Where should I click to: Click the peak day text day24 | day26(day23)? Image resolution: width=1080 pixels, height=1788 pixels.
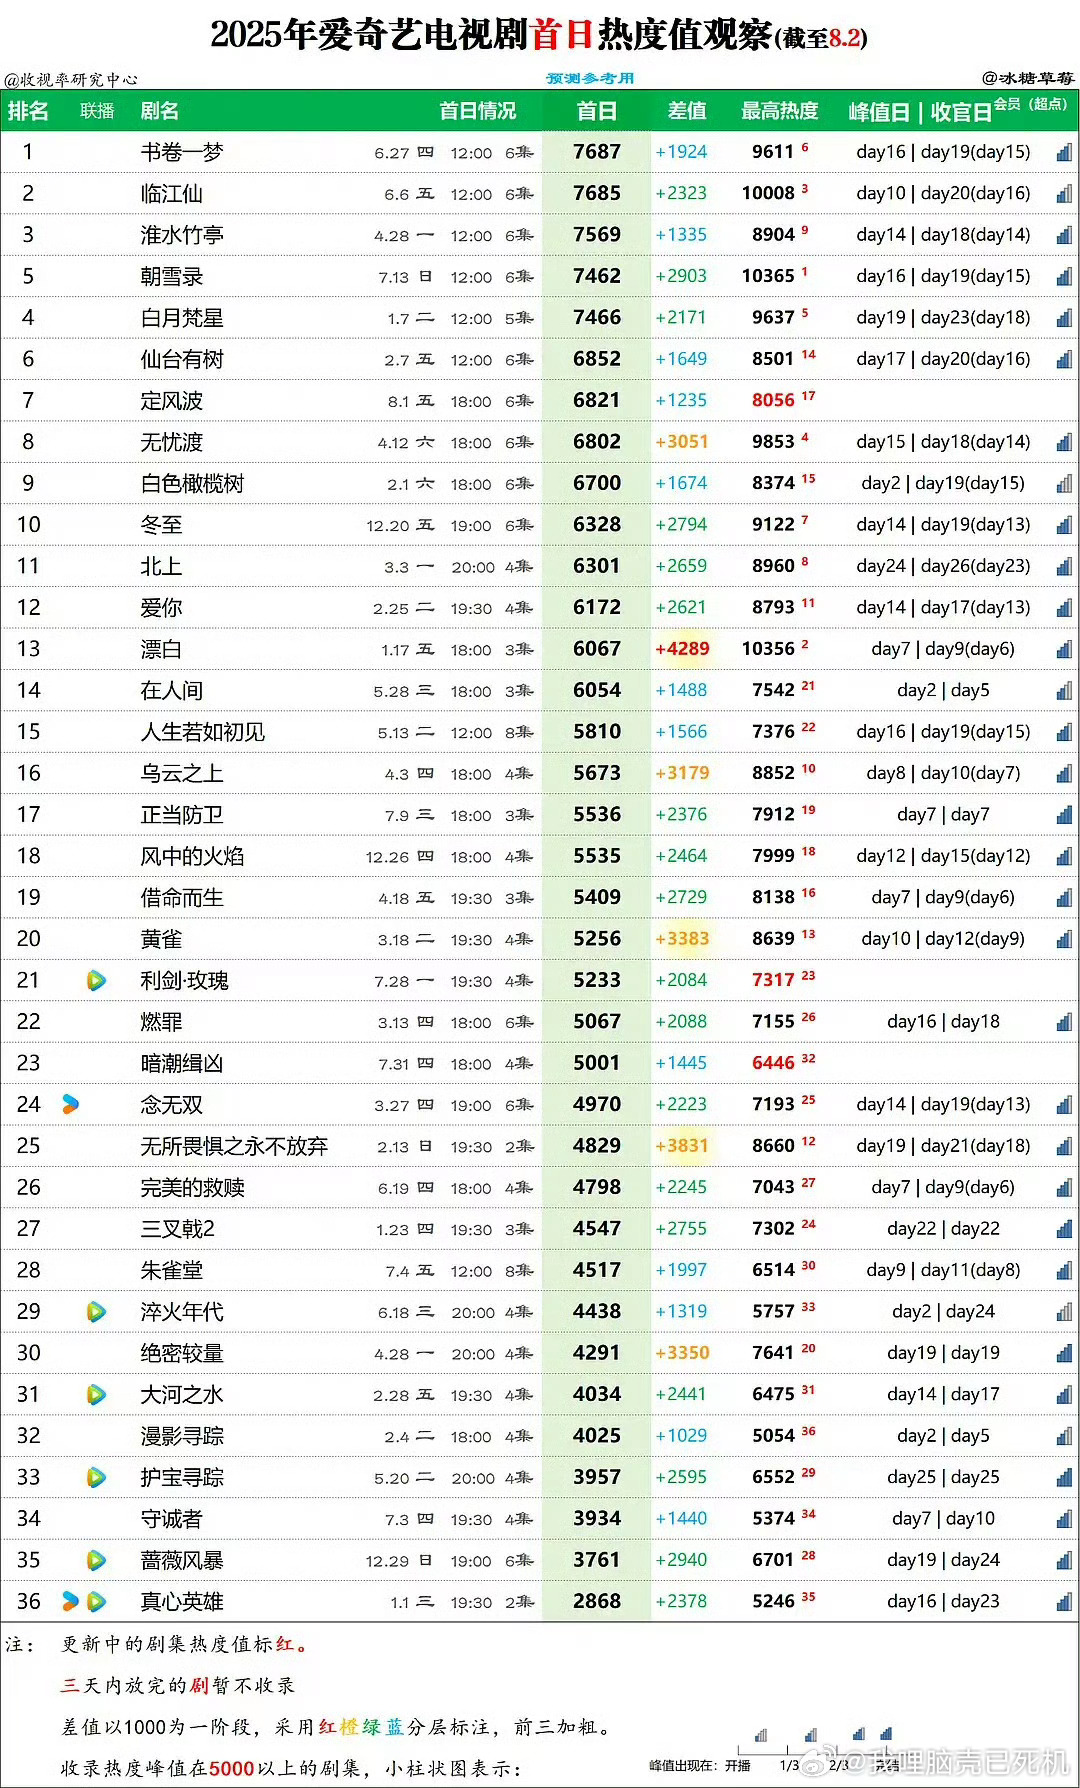(943, 566)
